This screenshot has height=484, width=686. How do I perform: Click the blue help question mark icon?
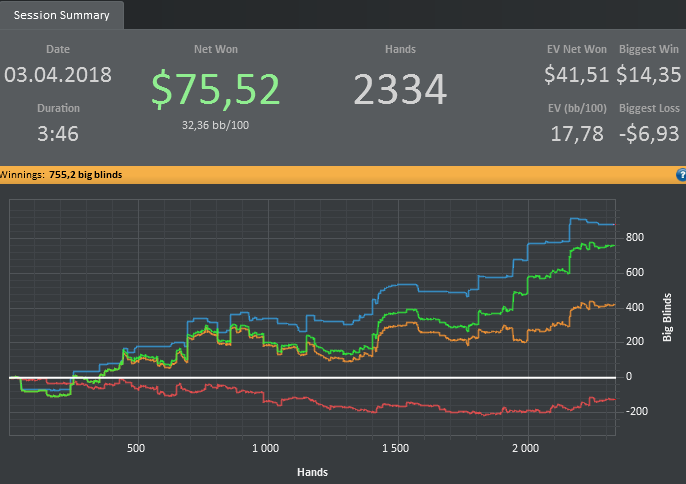coord(681,175)
